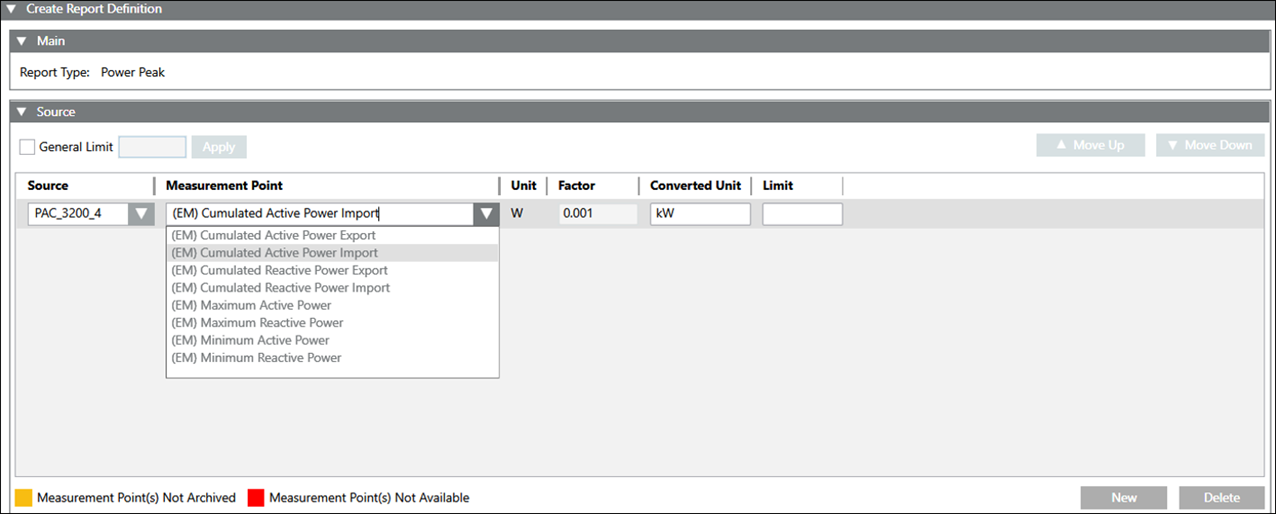Image resolution: width=1276 pixels, height=514 pixels.
Task: Click the orange Not Archived legend swatch
Action: pyautogui.click(x=23, y=497)
